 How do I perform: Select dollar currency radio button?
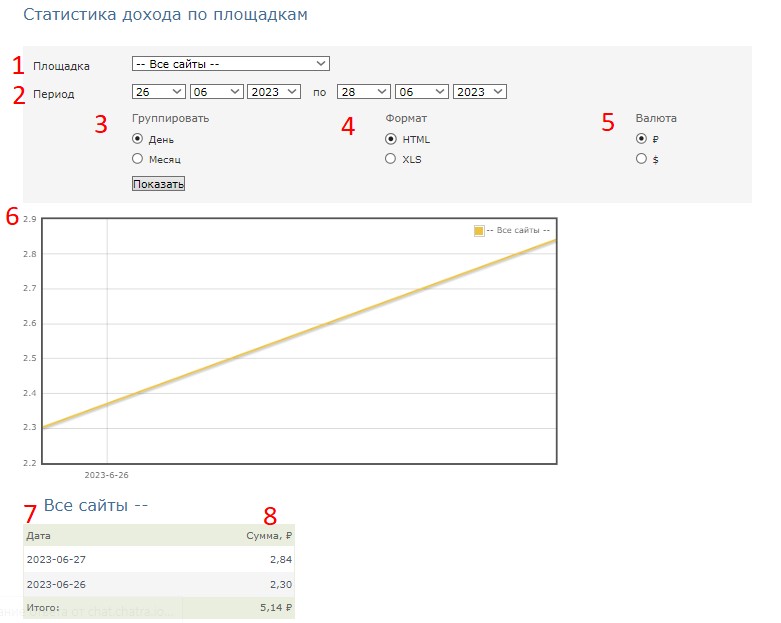tap(642, 158)
